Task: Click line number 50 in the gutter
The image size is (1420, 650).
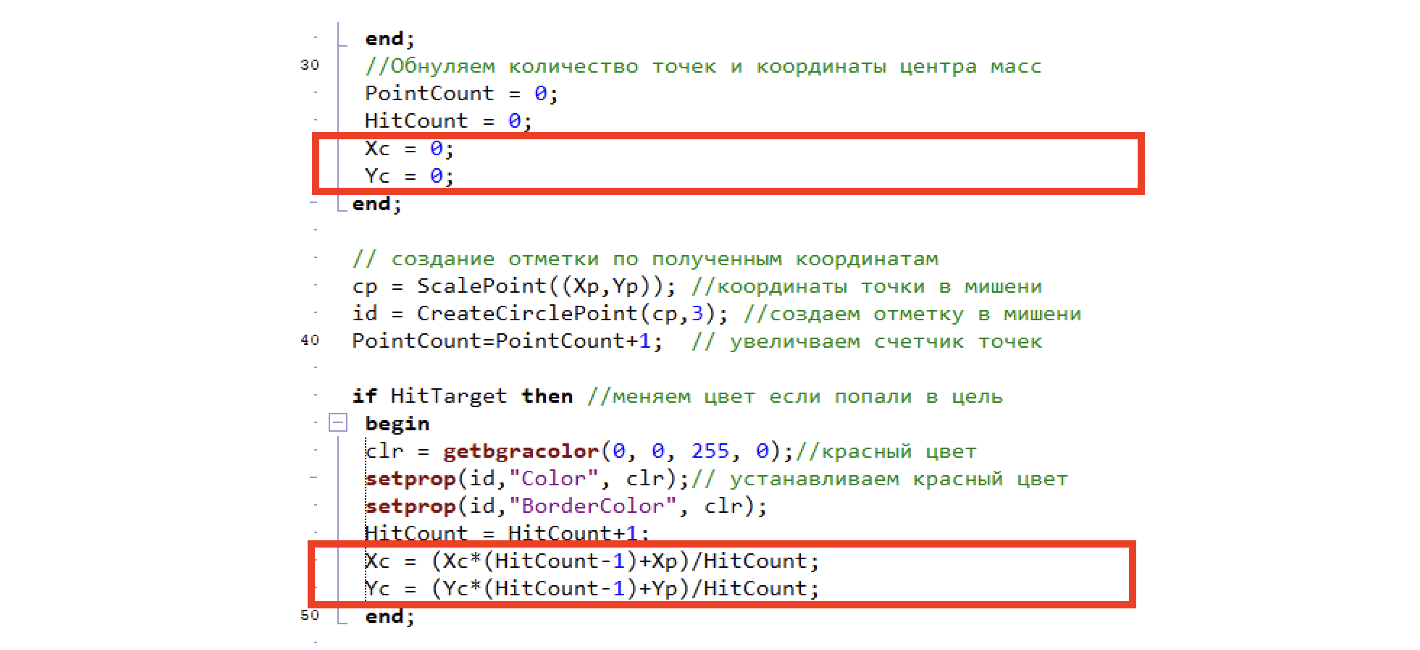Action: tap(309, 615)
